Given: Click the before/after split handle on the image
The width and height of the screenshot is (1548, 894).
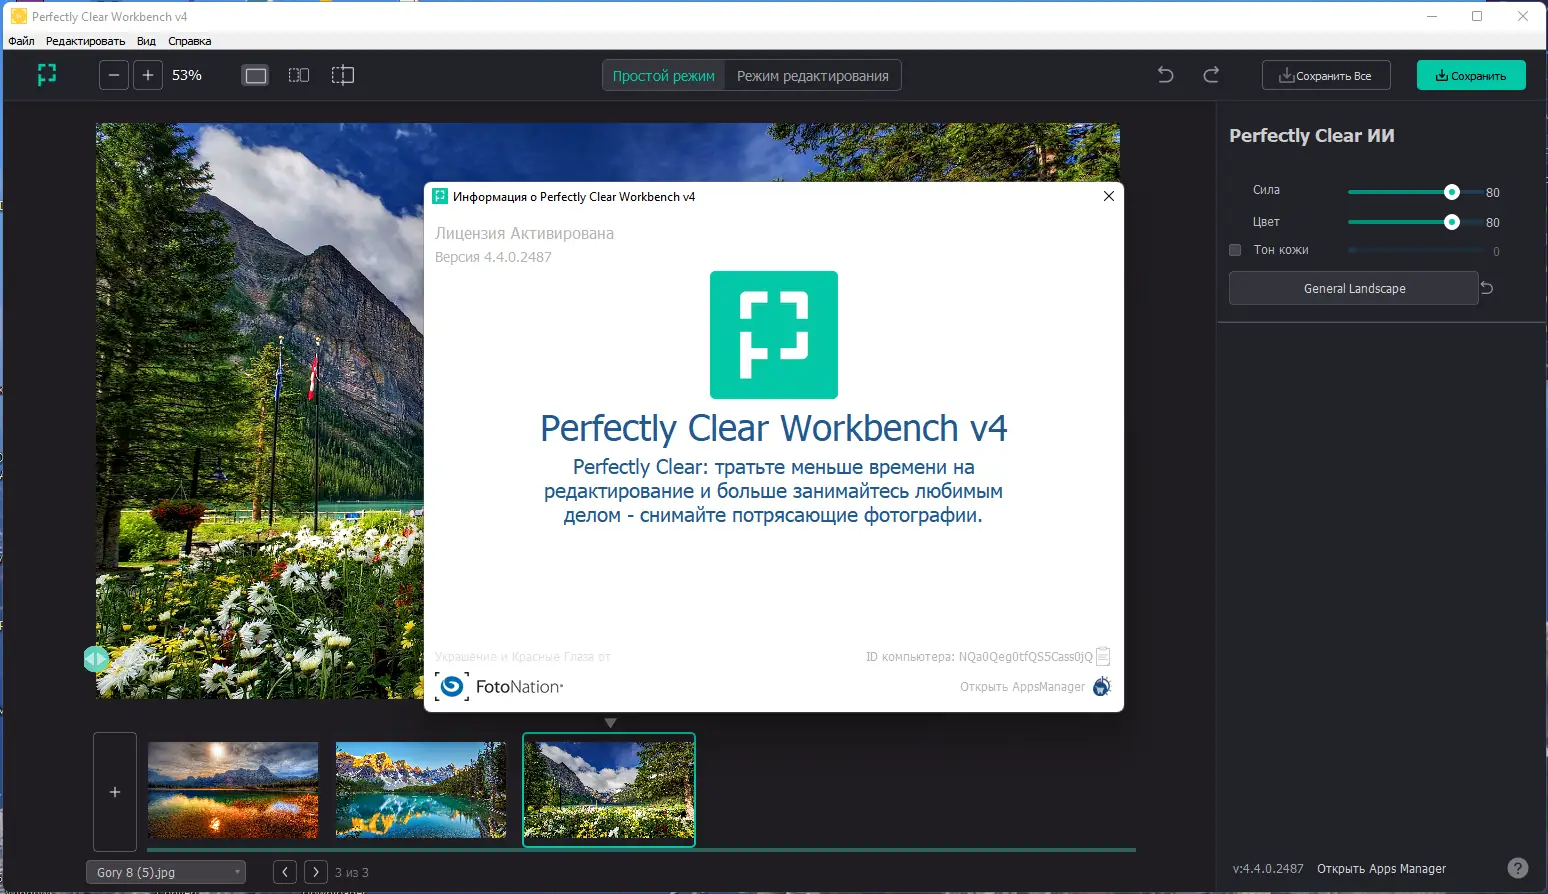Looking at the screenshot, I should 96,659.
